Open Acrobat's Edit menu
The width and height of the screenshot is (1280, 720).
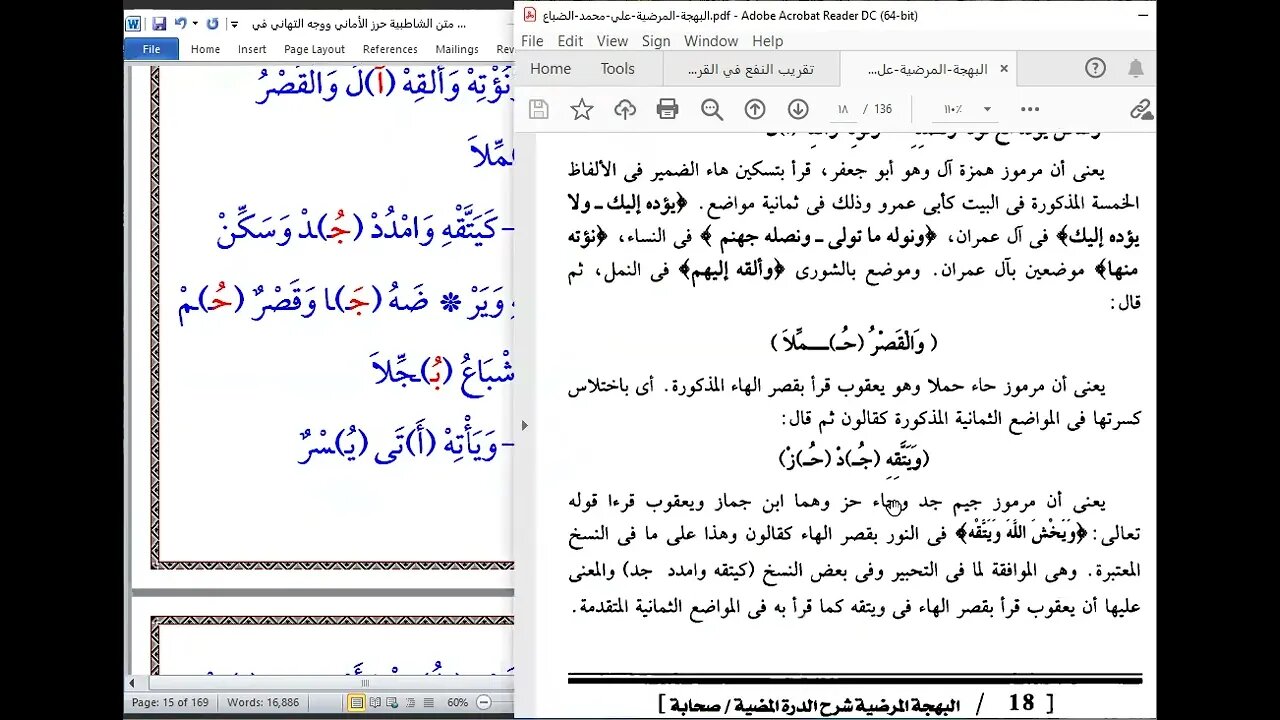[570, 41]
